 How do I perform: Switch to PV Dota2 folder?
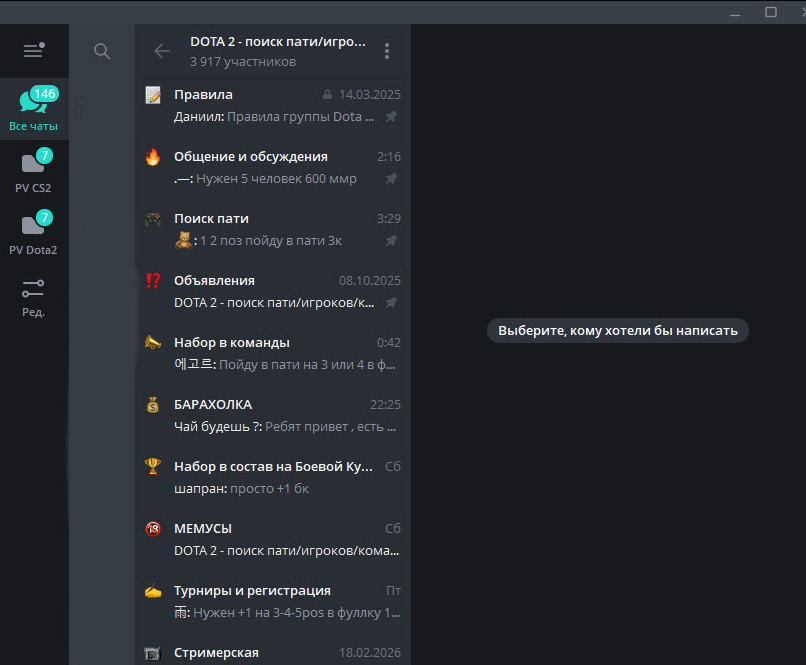pos(34,233)
